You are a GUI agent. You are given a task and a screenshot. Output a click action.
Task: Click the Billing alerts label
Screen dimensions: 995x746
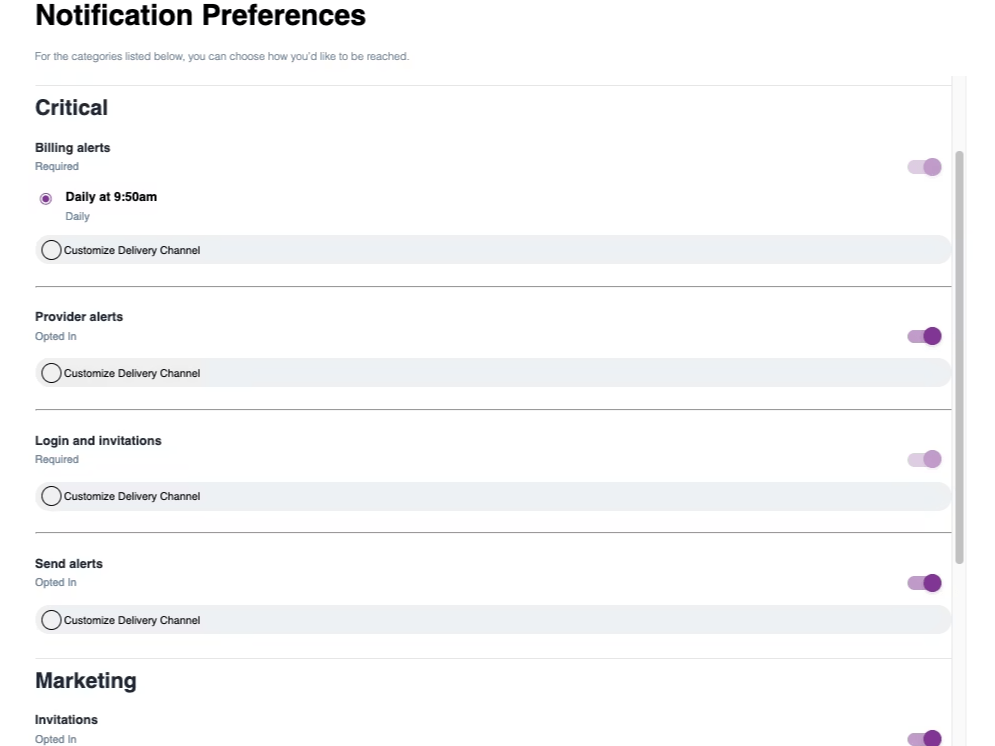pos(72,147)
